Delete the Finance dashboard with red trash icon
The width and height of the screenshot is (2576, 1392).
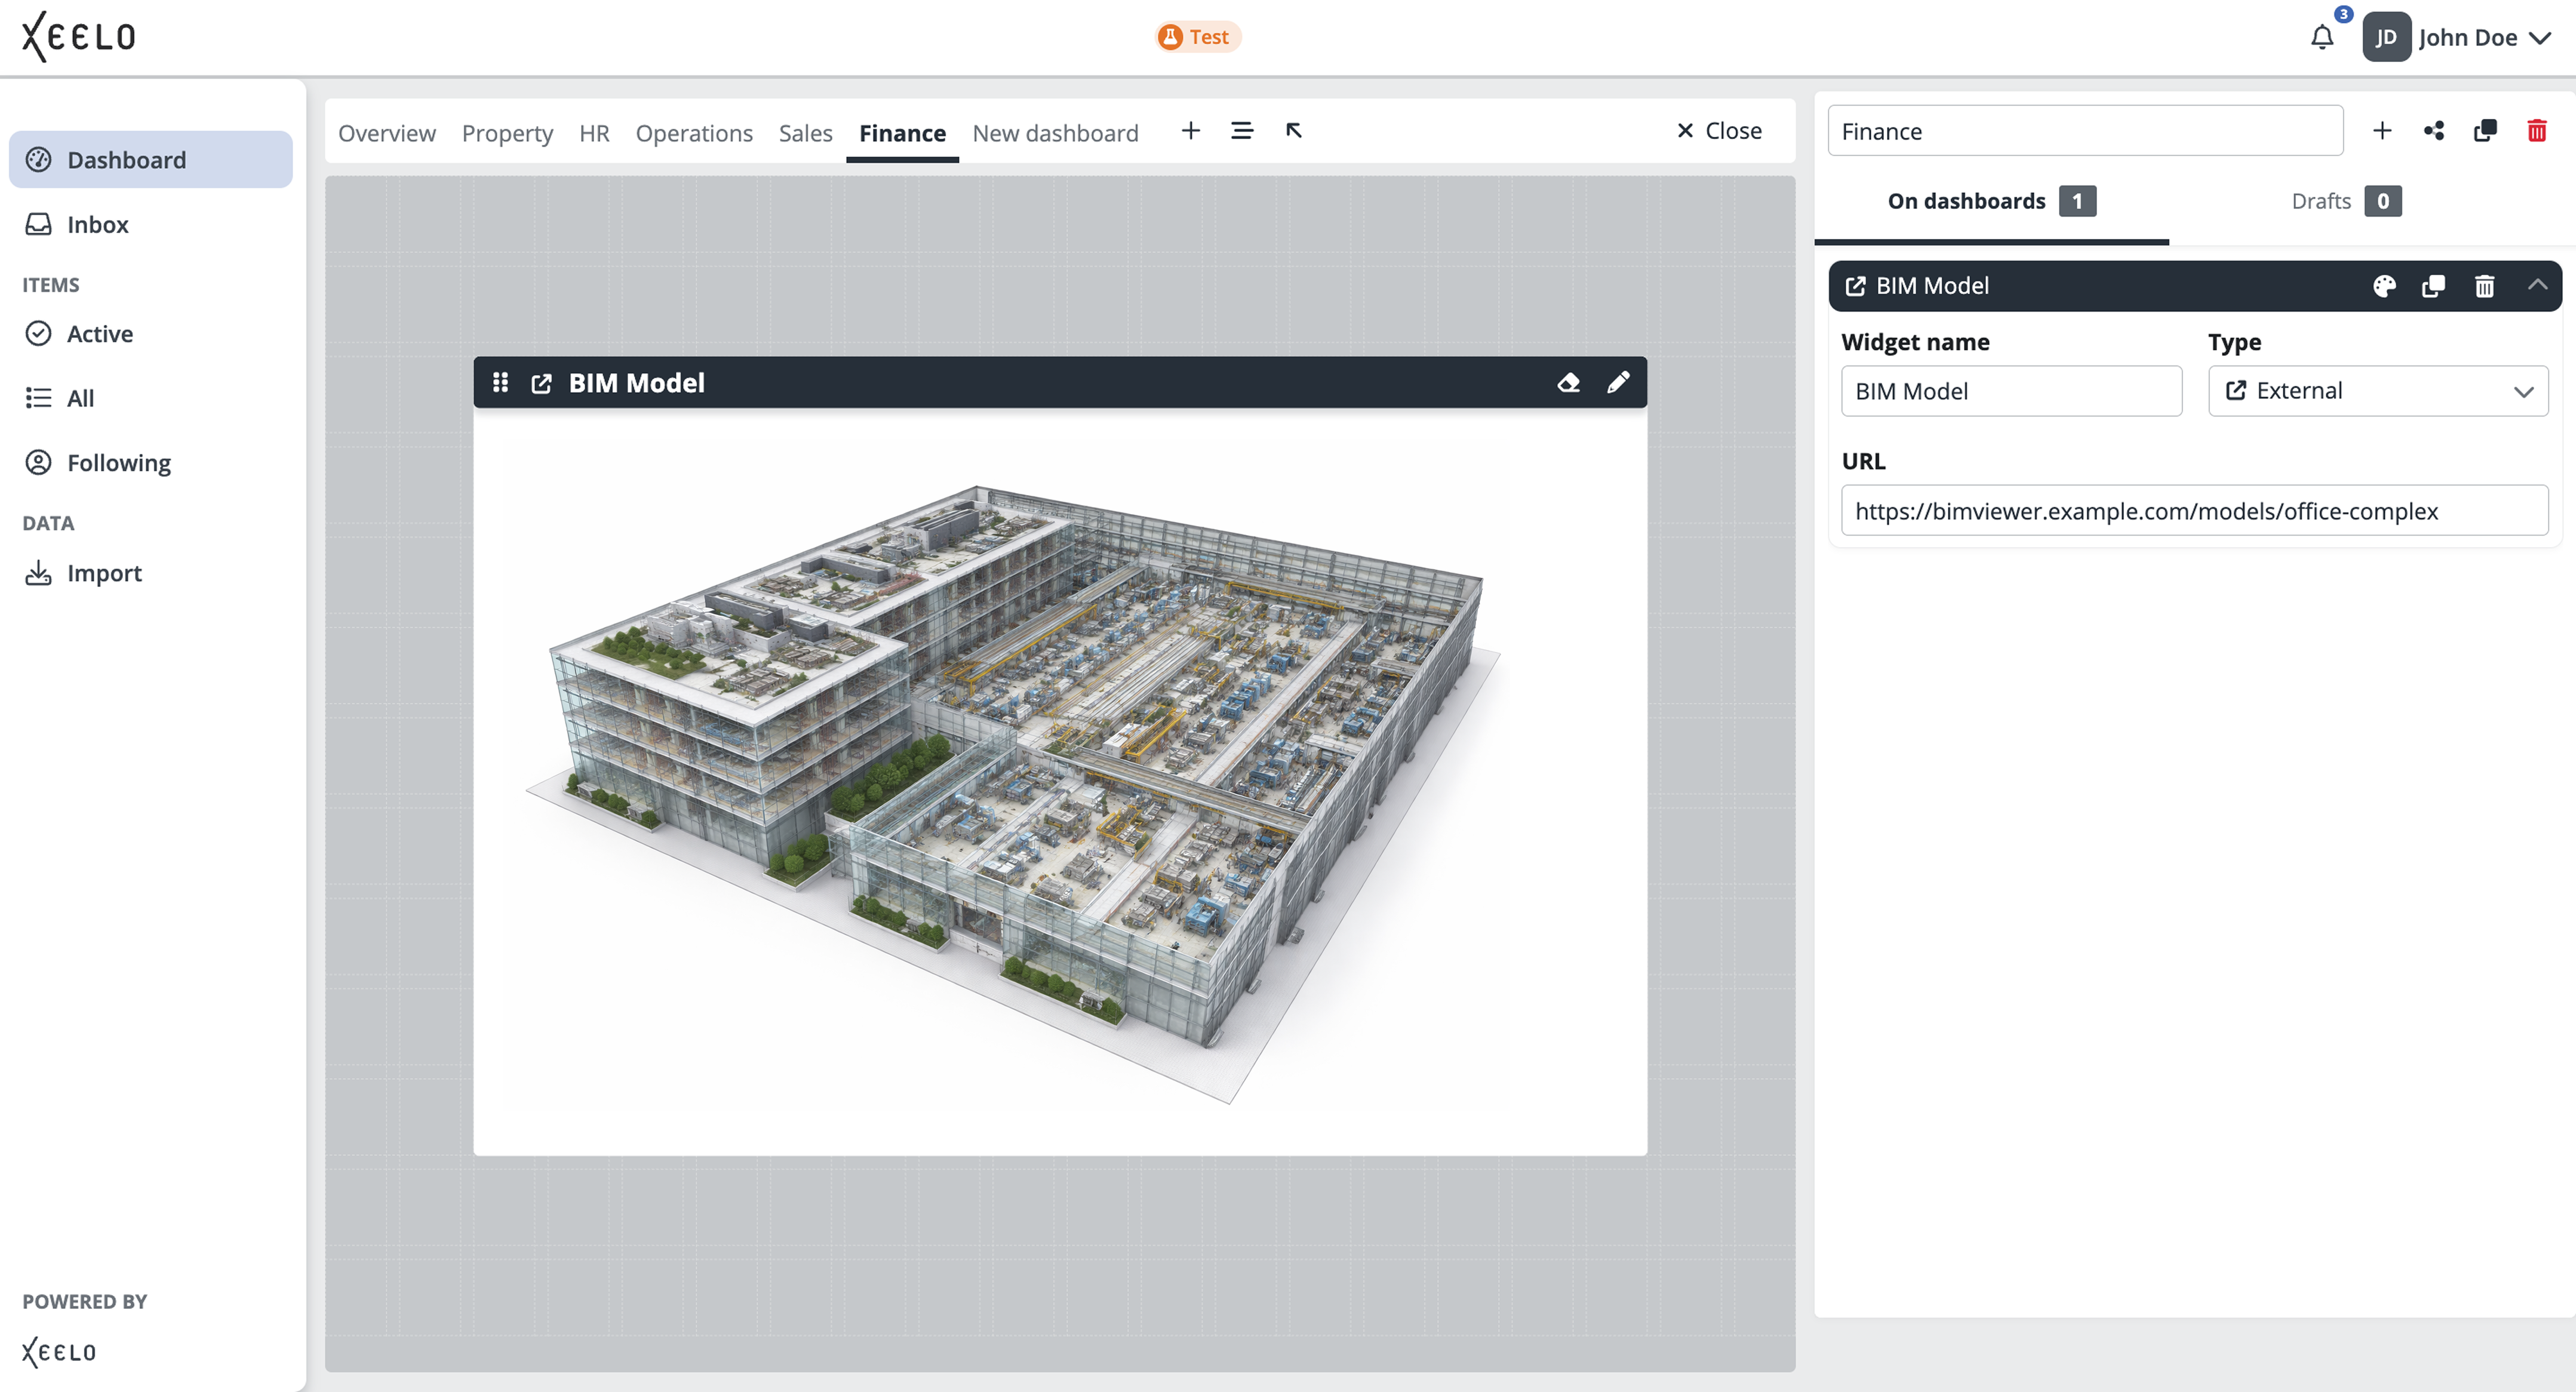point(2536,131)
